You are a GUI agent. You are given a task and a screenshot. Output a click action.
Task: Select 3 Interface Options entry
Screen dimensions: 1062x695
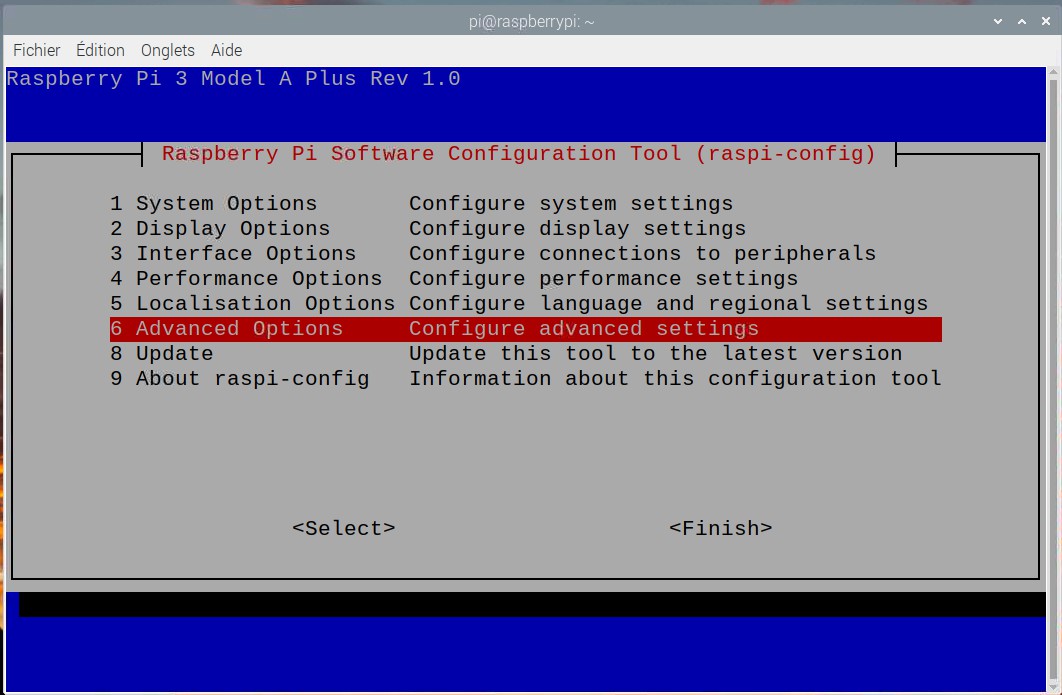pyautogui.click(x=526, y=253)
